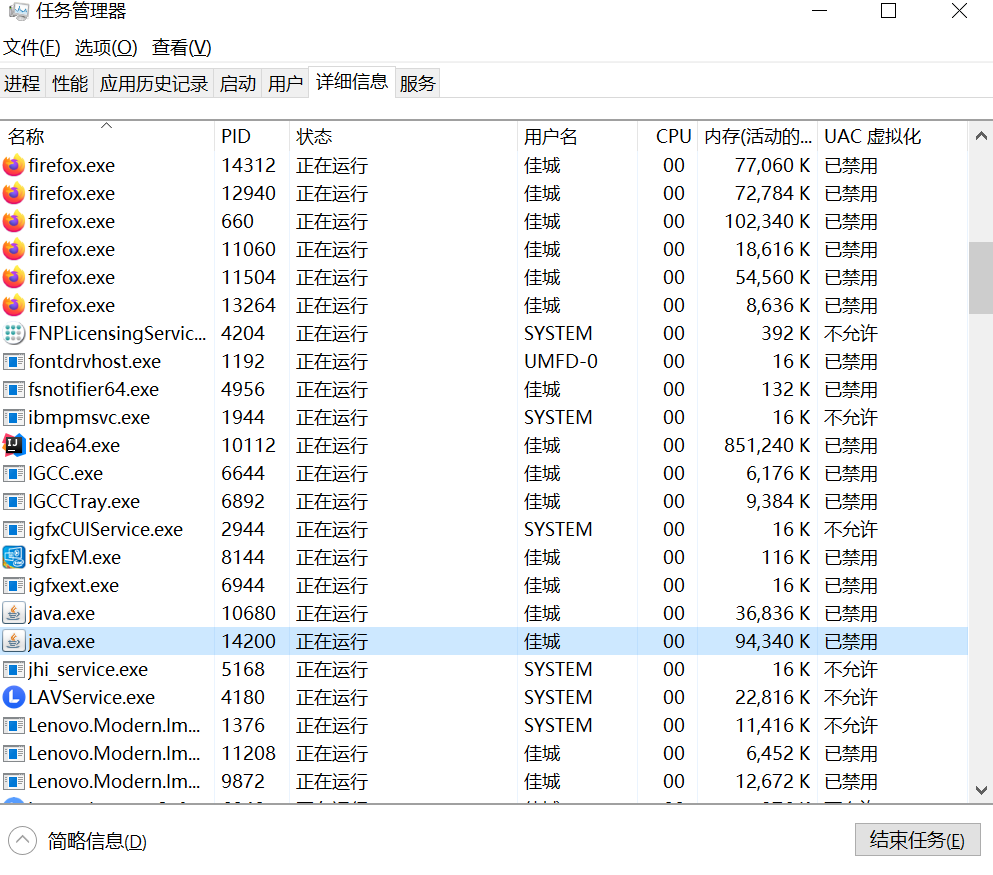Select the igfxCUIService.exe process name
Viewport: 993px width, 875px height.
[105, 529]
